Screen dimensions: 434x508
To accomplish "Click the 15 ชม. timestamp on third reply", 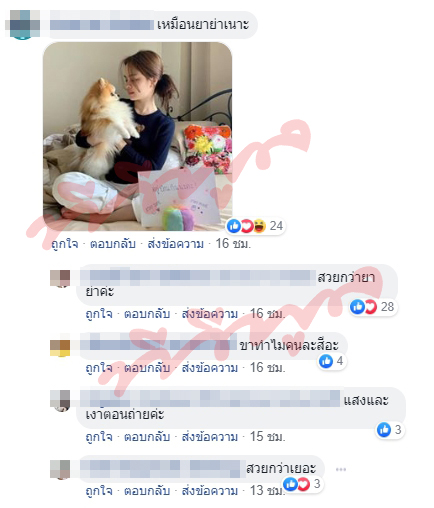I will (268, 437).
